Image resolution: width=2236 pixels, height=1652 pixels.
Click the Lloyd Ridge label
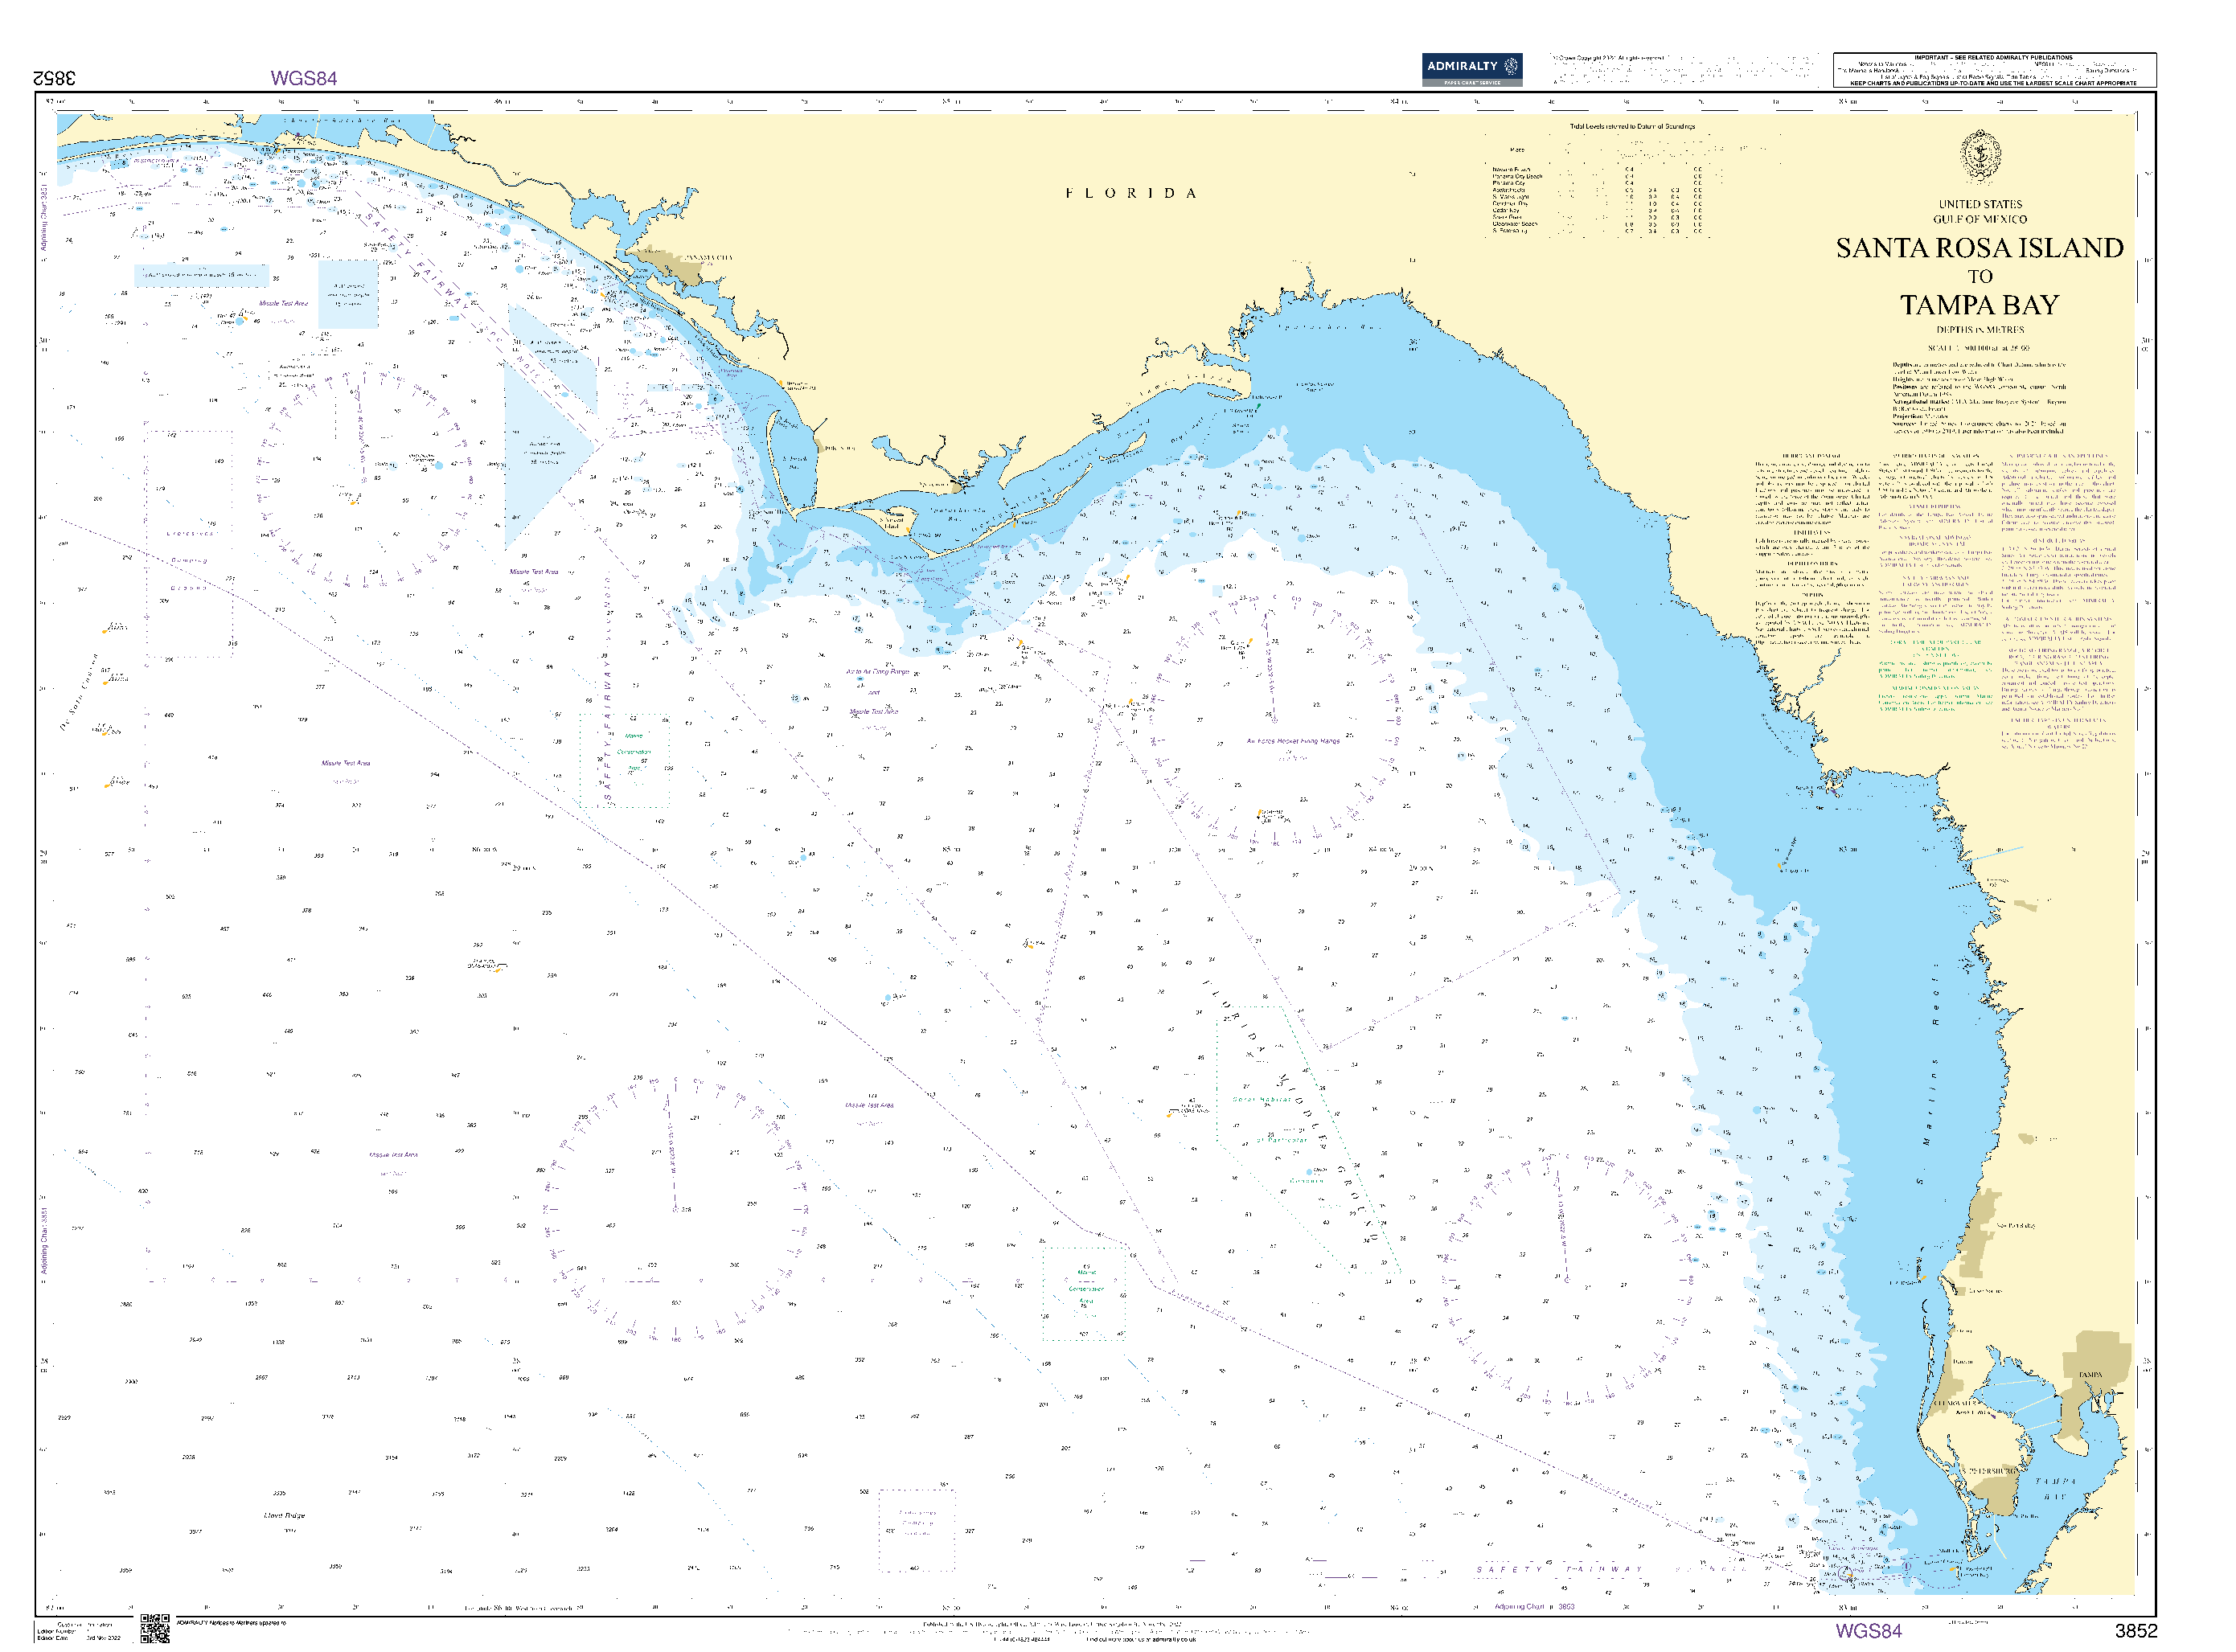285,1517
